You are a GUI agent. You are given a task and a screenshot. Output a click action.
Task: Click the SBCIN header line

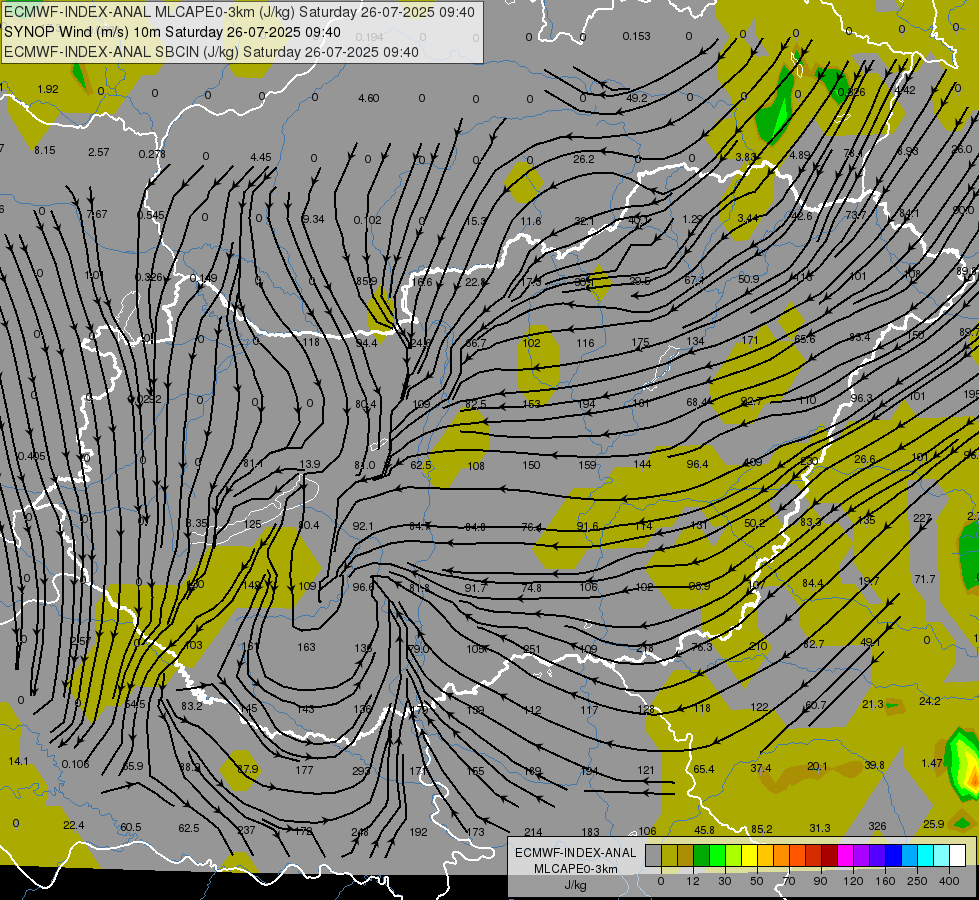click(211, 52)
